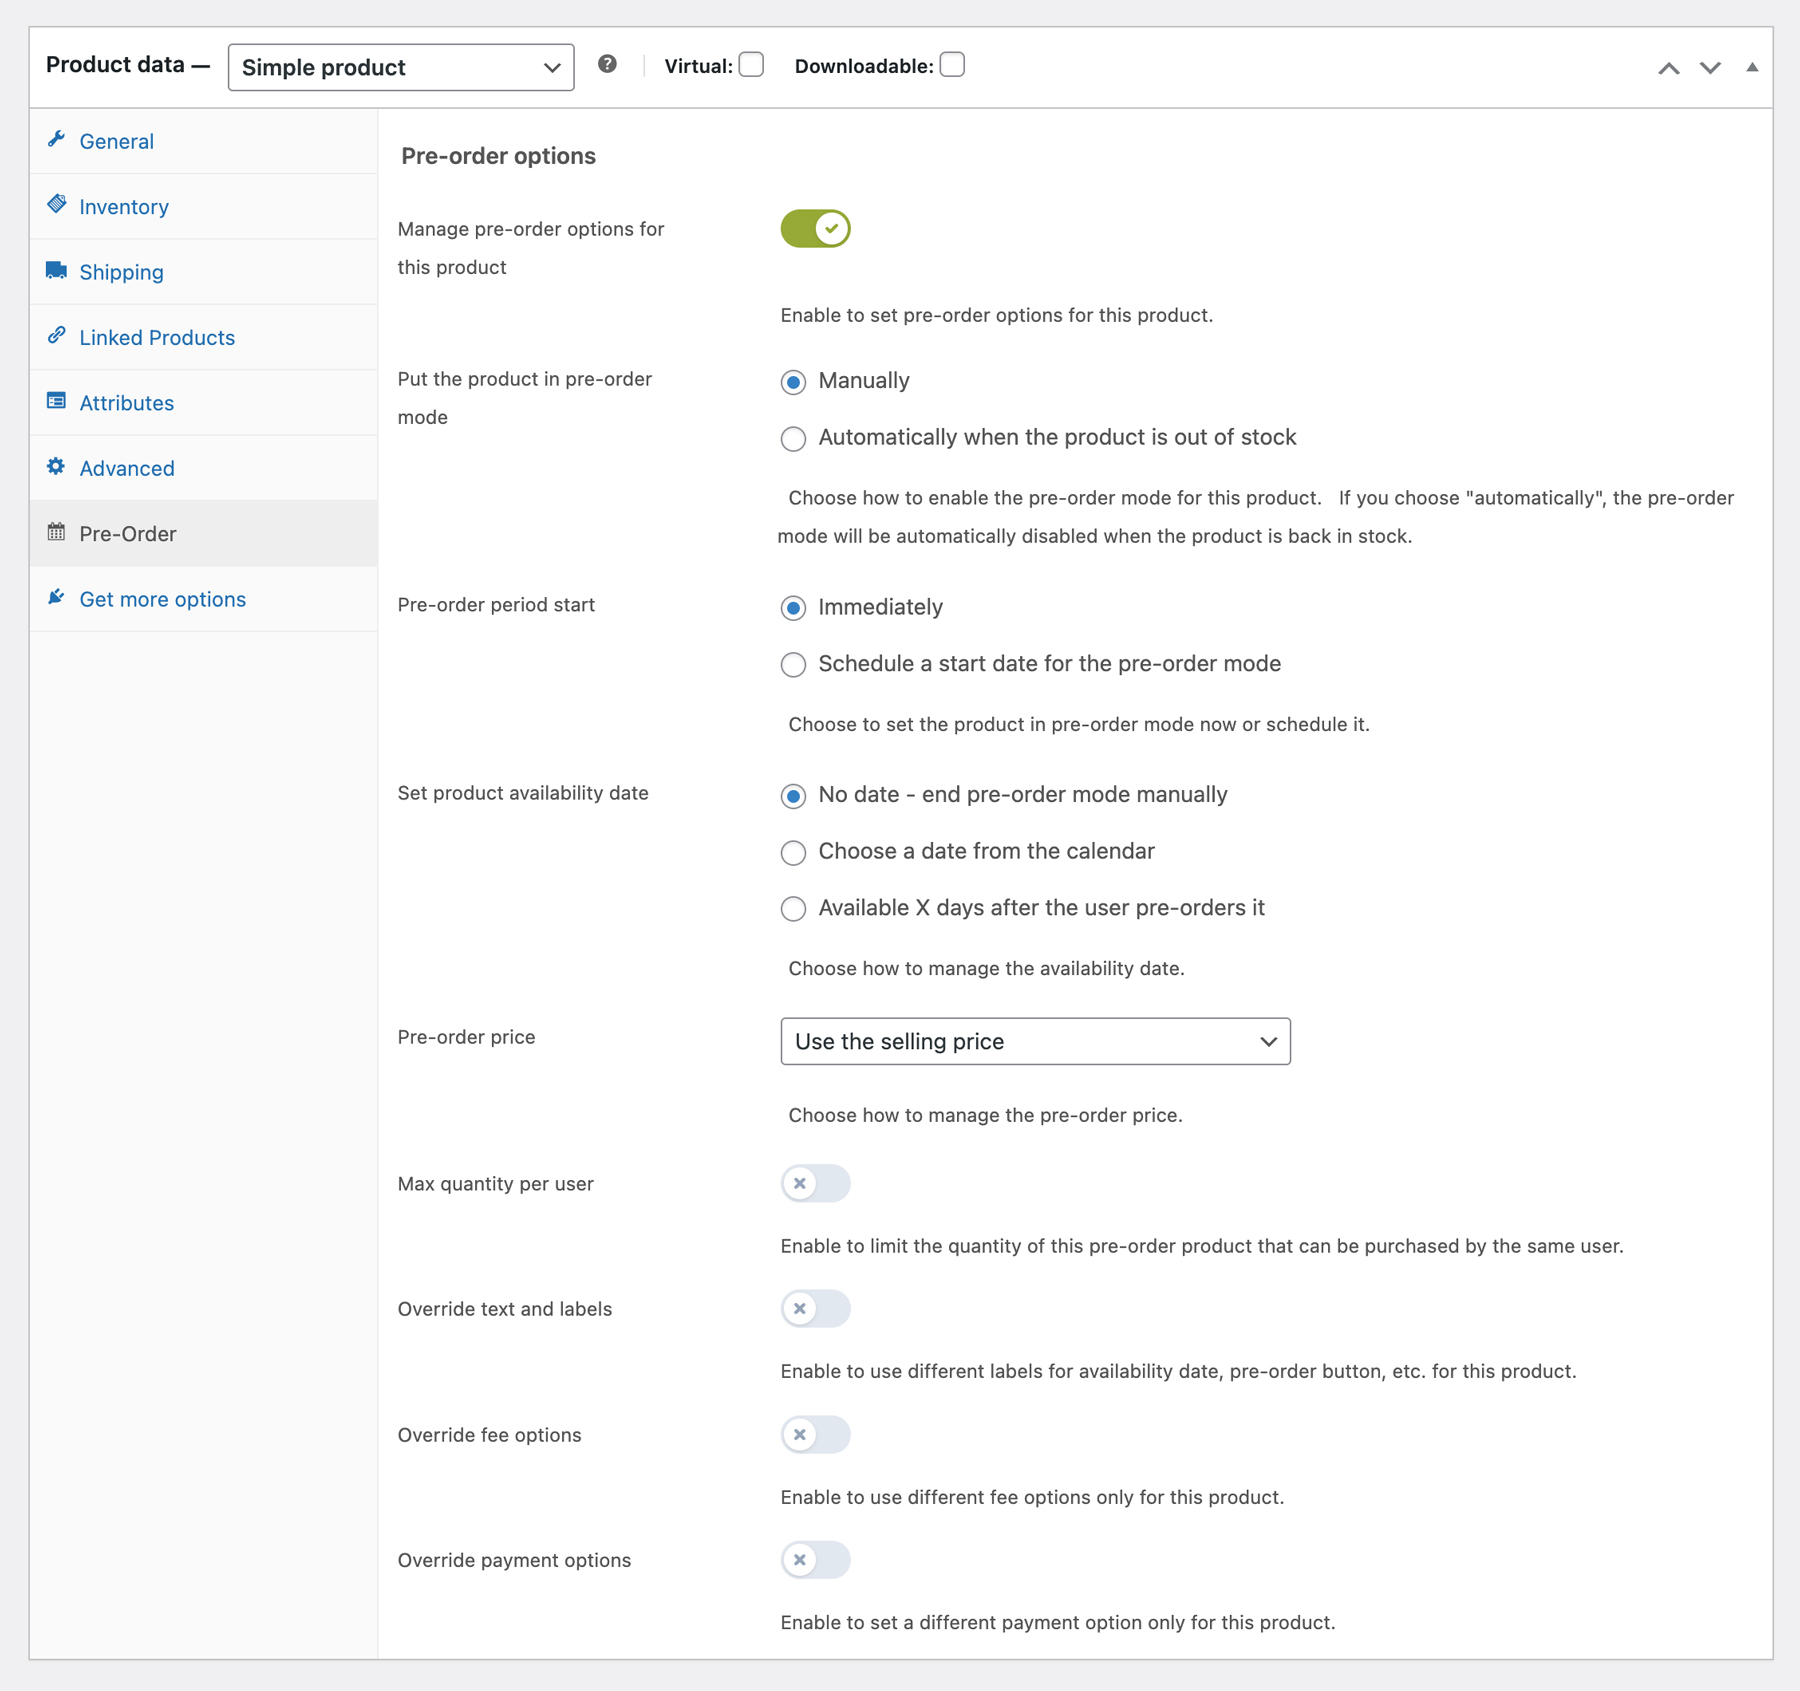This screenshot has width=1800, height=1691.
Task: Click the Attributes list icon
Action: click(56, 402)
